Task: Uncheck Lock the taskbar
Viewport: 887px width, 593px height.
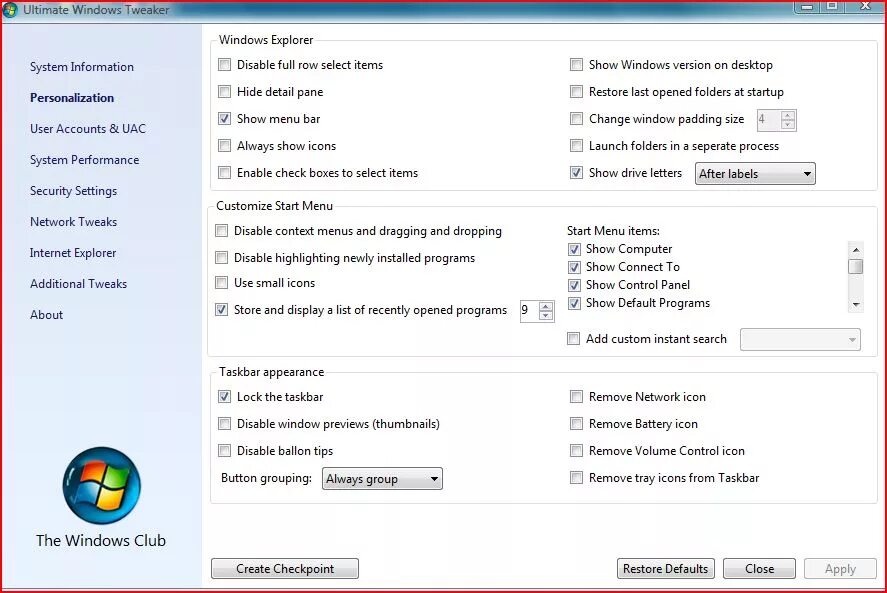Action: tap(225, 397)
